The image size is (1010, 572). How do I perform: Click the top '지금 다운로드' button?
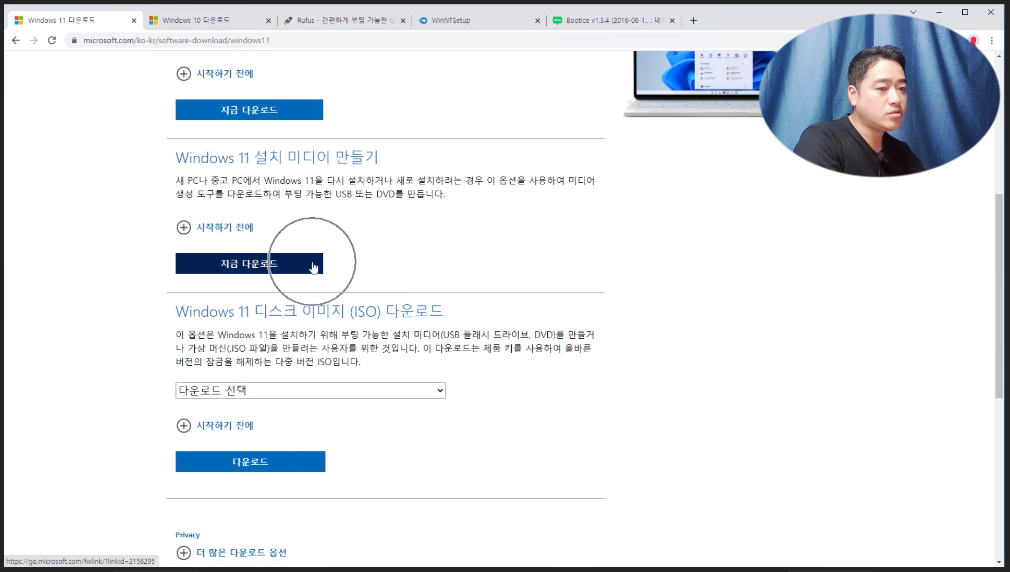pos(249,110)
